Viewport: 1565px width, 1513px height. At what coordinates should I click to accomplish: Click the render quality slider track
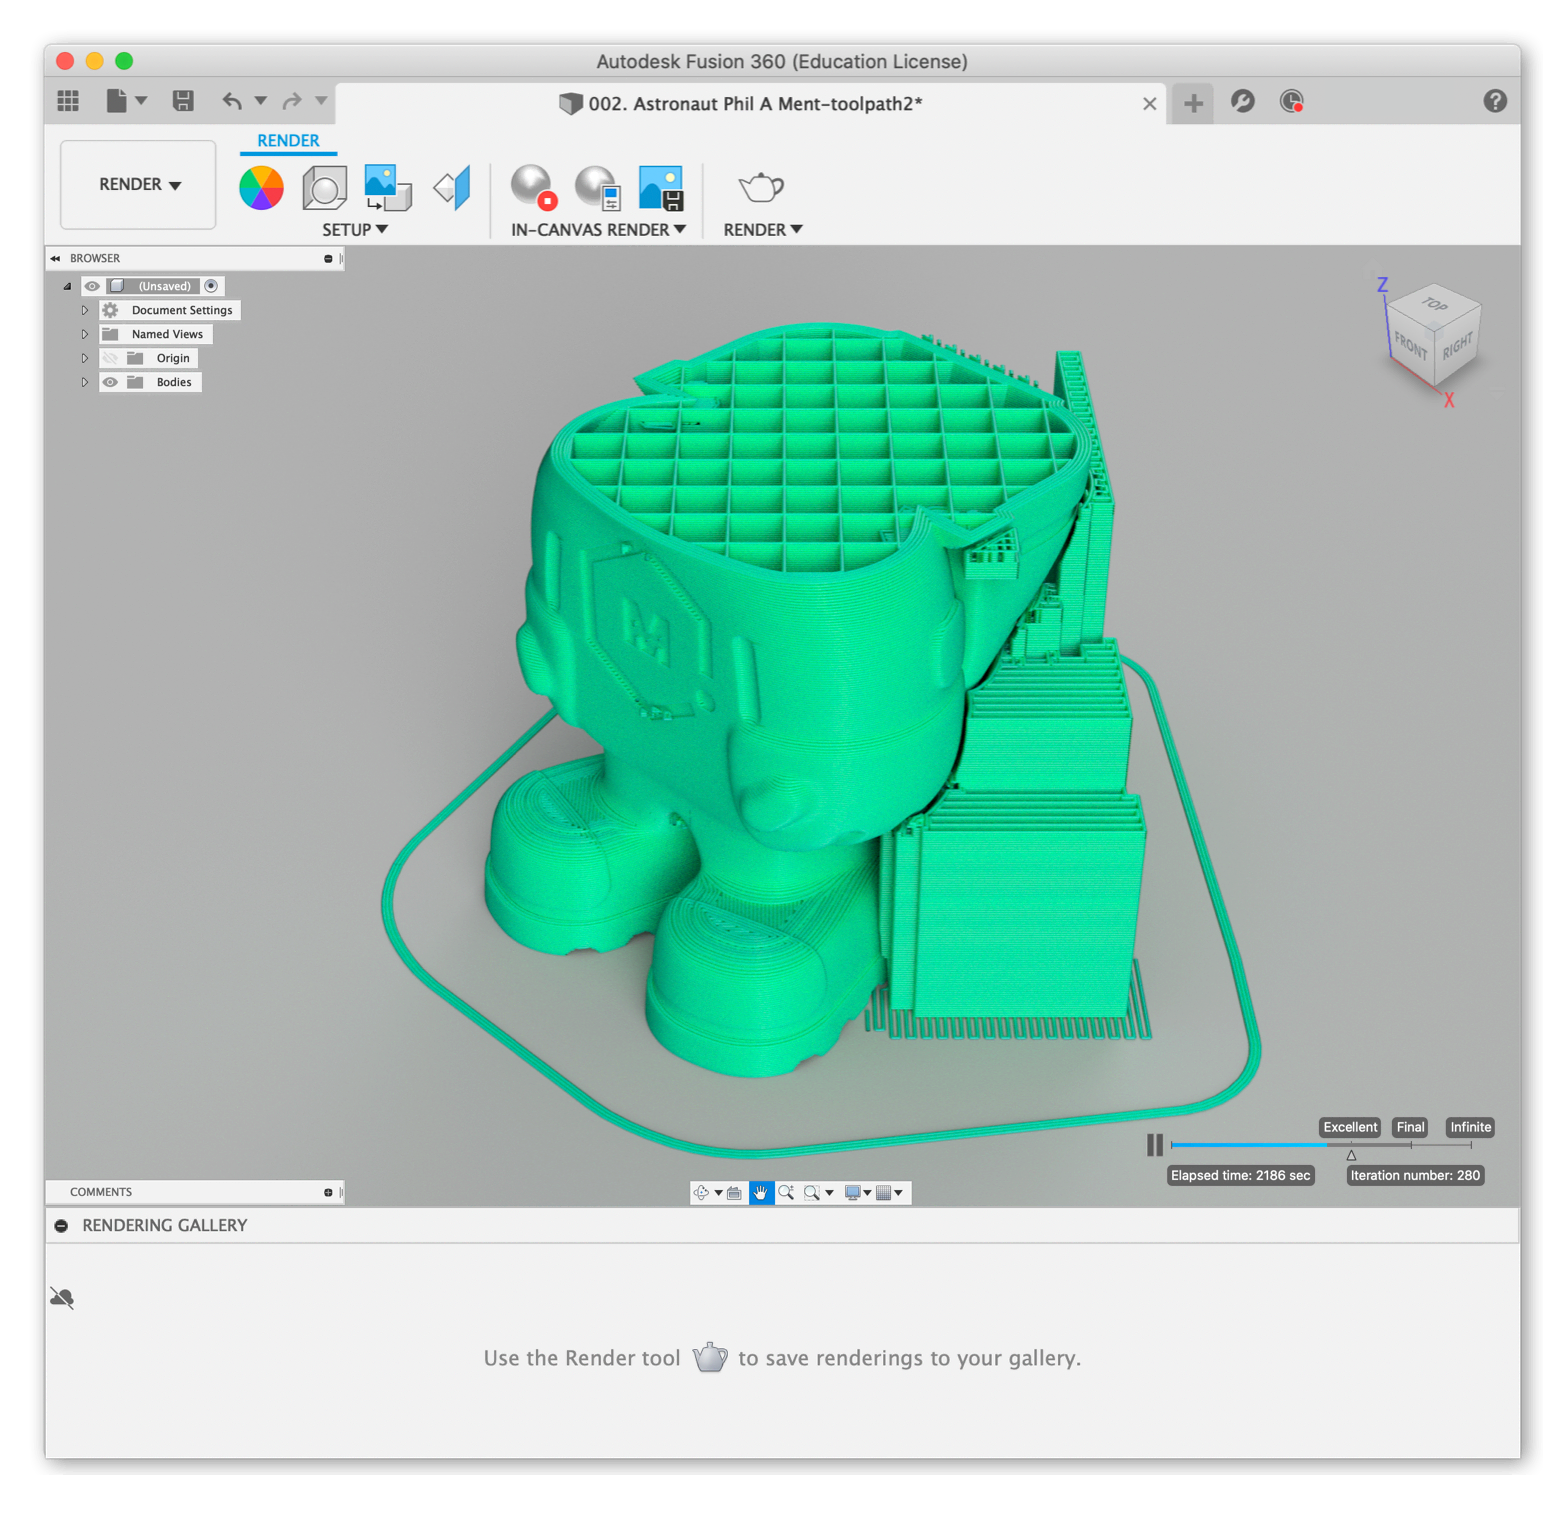(1321, 1145)
